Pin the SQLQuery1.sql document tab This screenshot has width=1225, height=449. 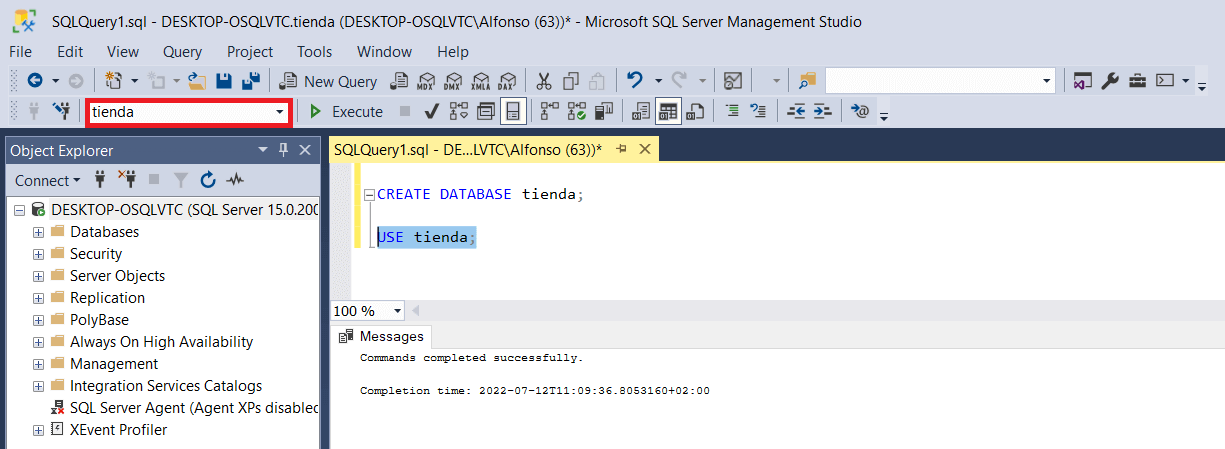click(x=621, y=149)
